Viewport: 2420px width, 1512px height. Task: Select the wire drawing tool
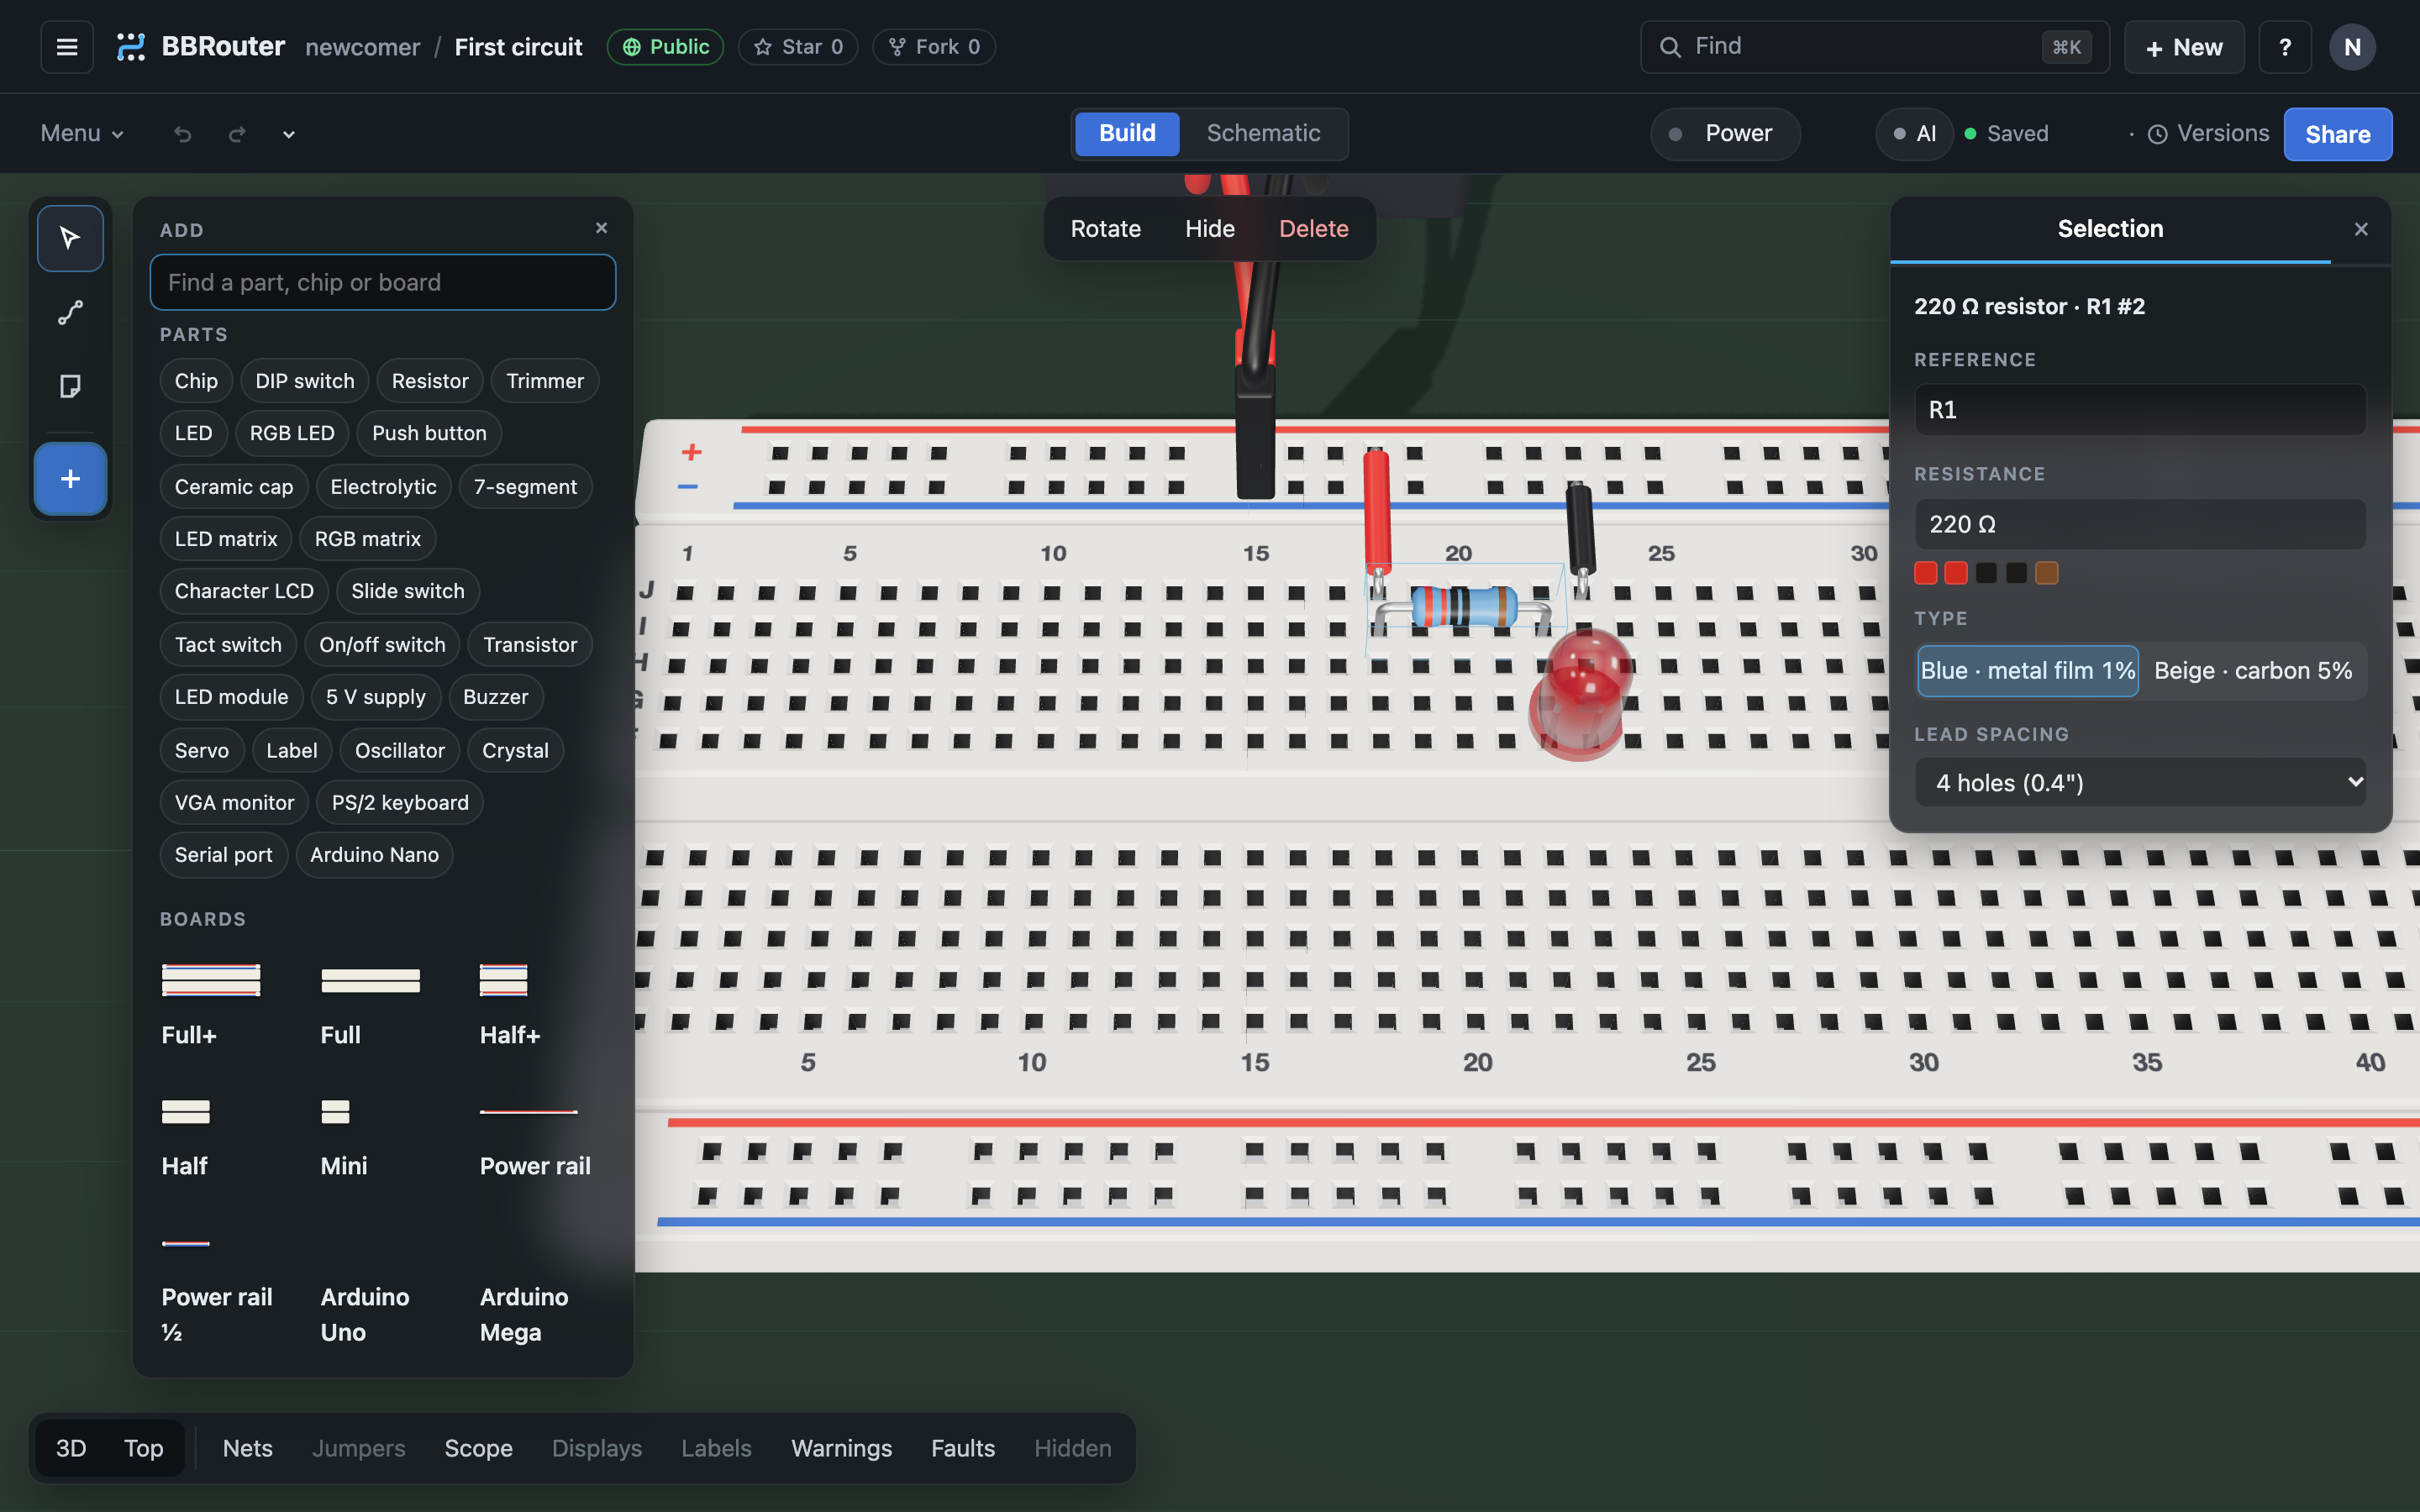(70, 313)
